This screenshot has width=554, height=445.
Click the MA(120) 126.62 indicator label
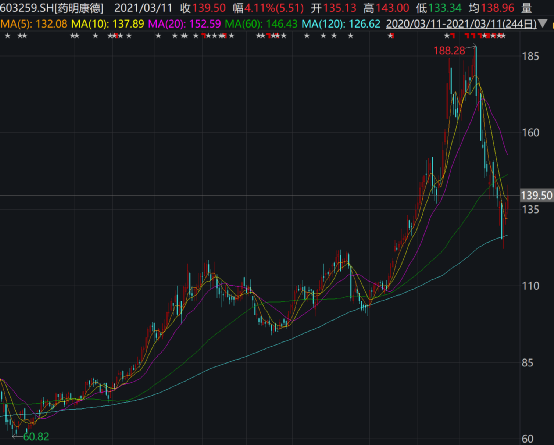pyautogui.click(x=341, y=24)
